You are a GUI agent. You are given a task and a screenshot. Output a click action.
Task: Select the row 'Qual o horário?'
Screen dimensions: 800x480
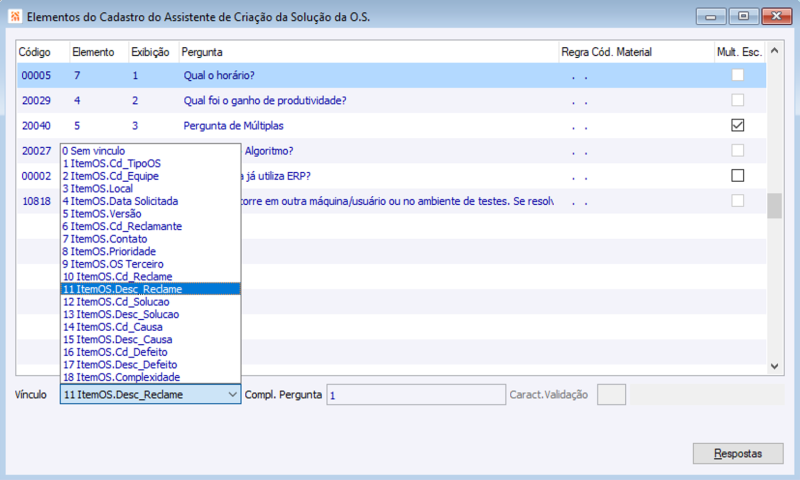(x=391, y=75)
